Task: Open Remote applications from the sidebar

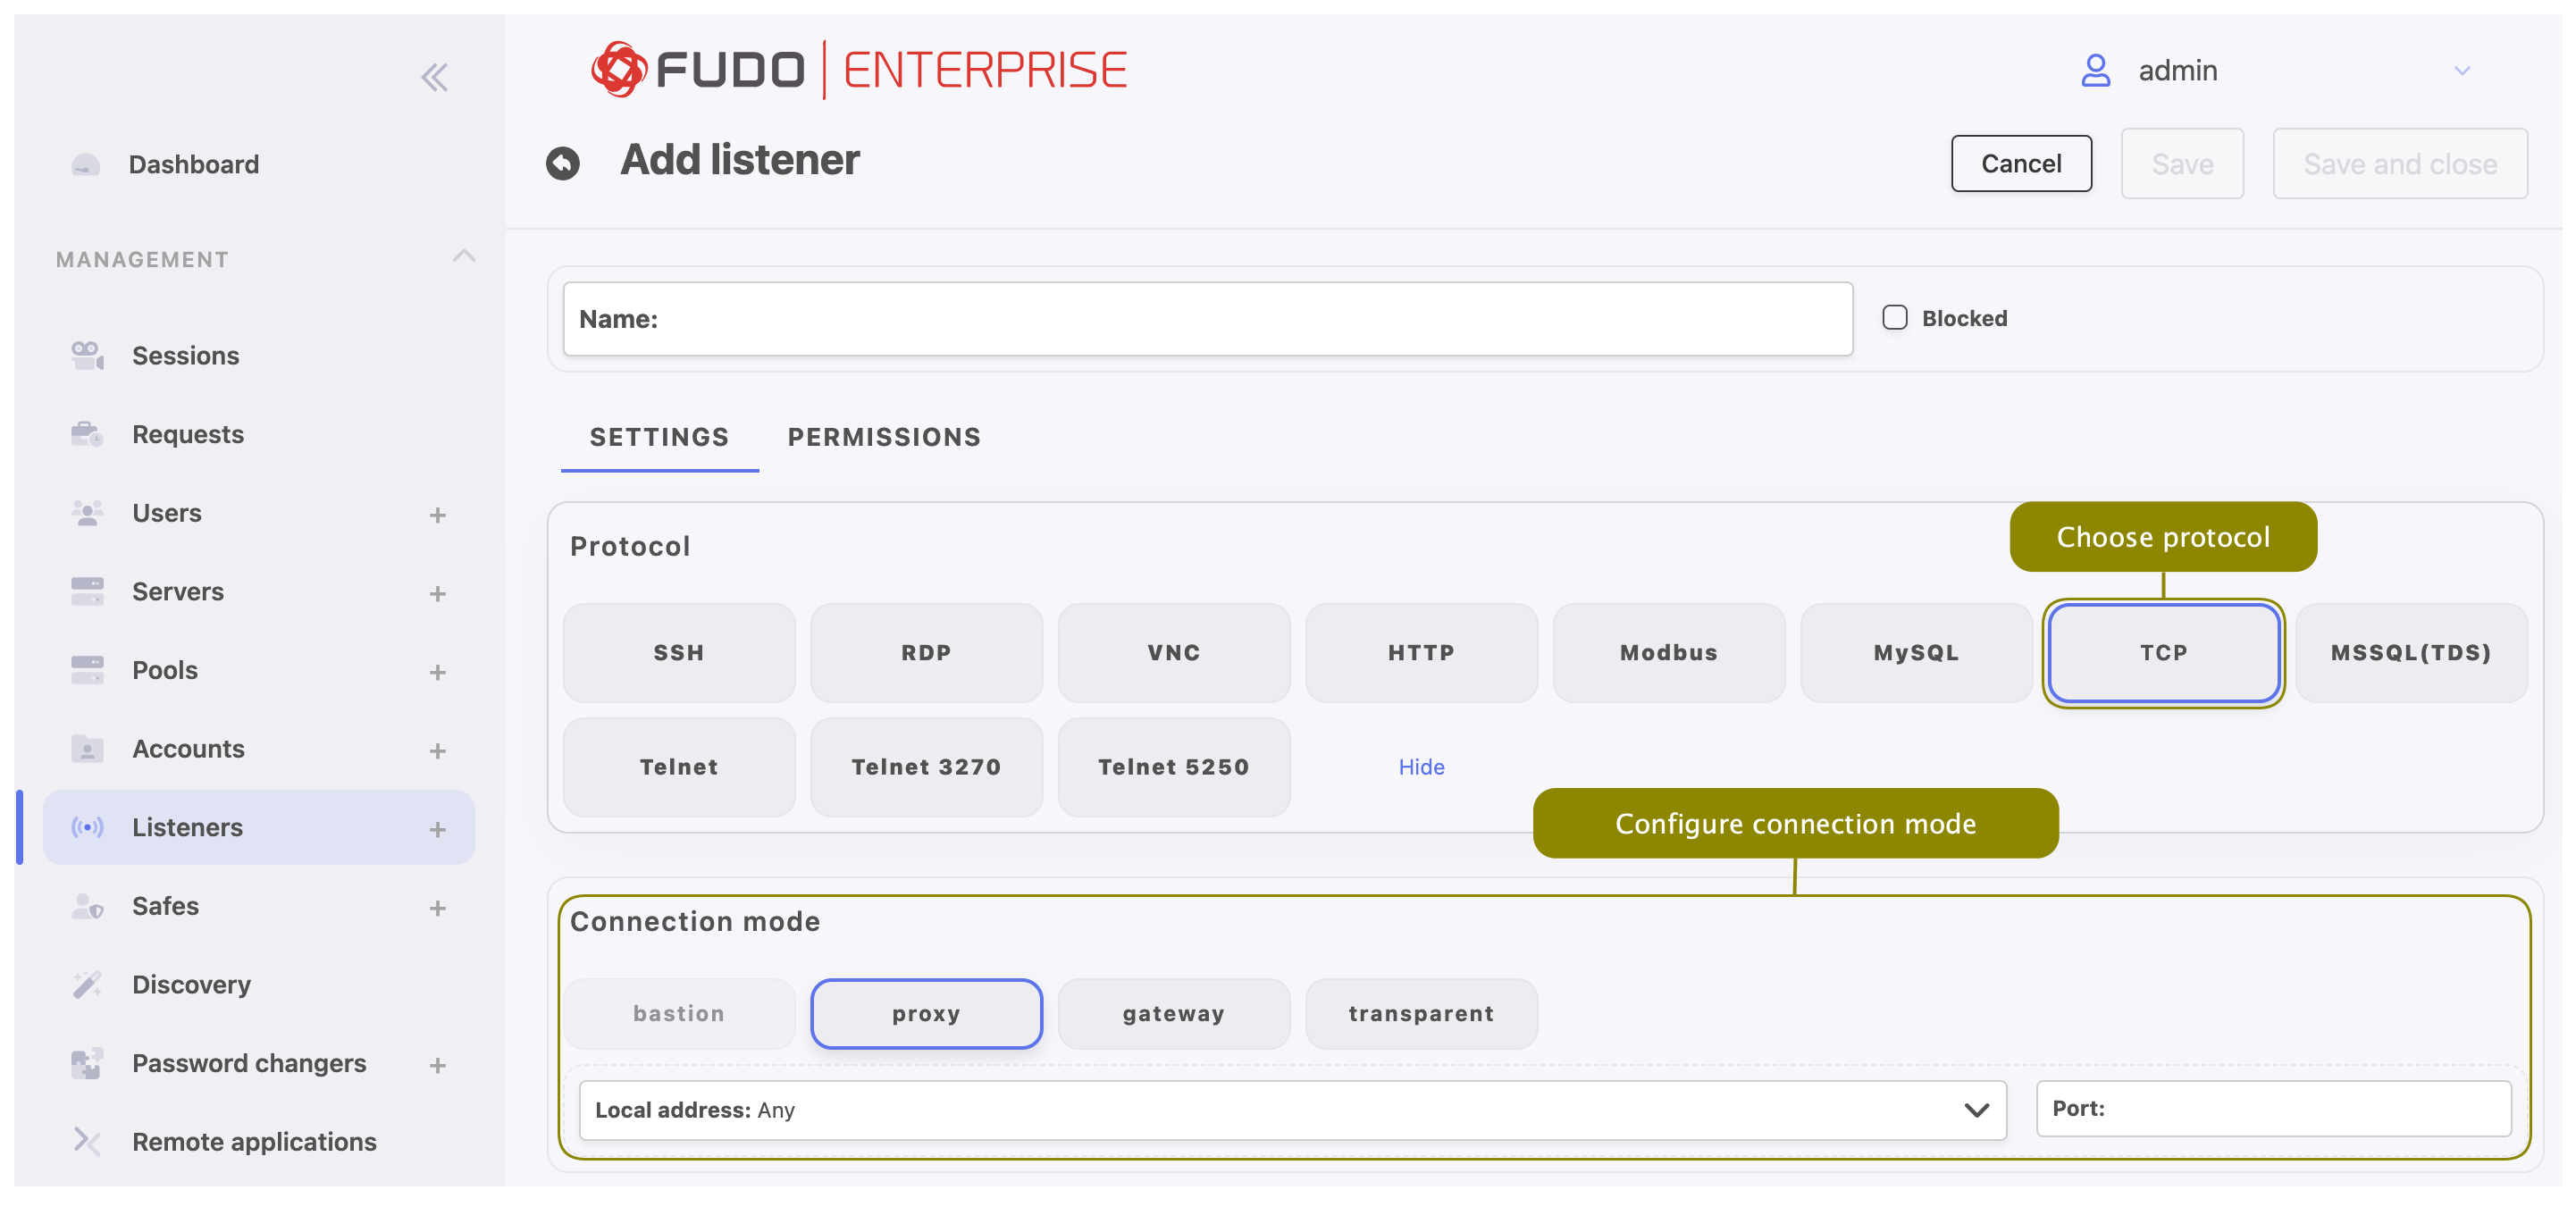Action: [254, 1141]
